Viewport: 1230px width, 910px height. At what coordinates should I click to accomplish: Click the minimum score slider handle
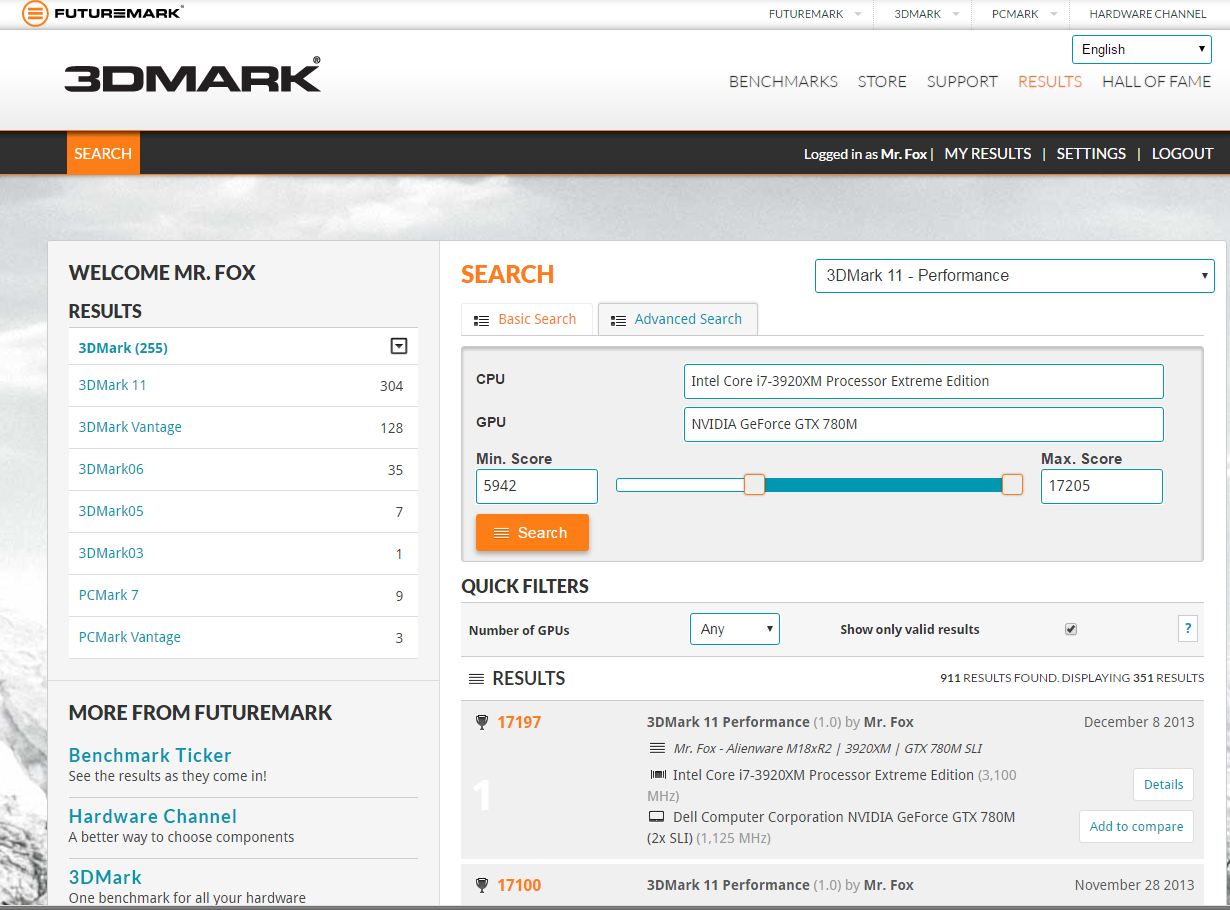(x=754, y=485)
